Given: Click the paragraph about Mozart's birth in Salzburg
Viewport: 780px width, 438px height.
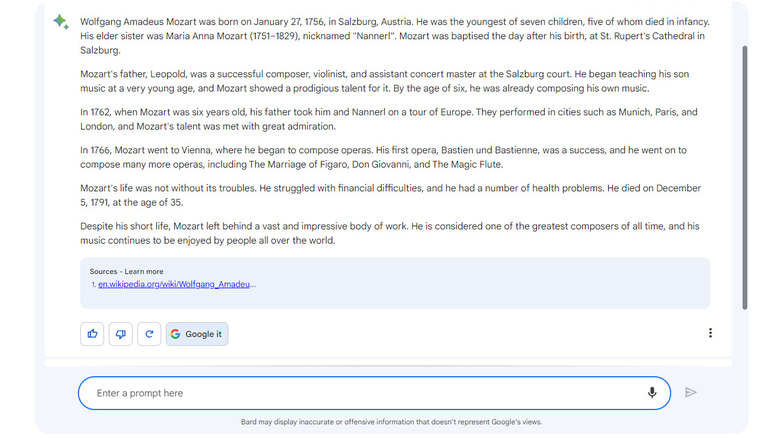Looking at the screenshot, I should (394, 36).
